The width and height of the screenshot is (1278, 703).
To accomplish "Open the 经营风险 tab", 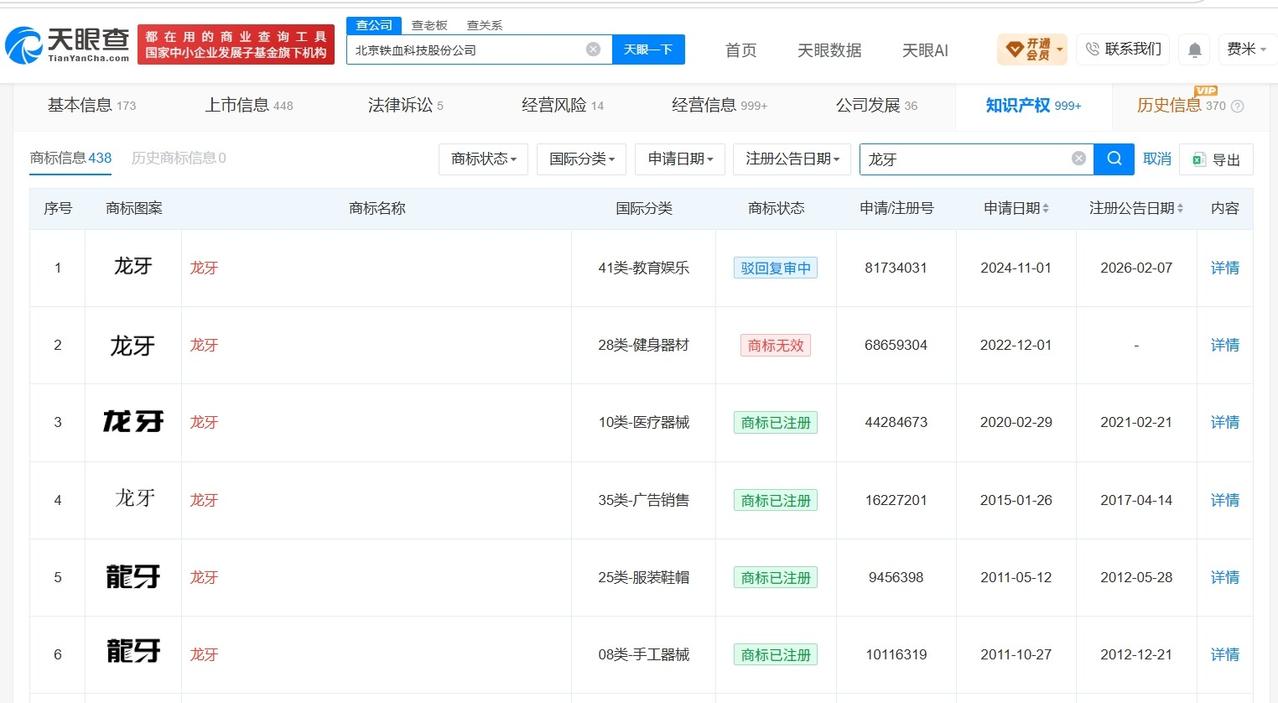I will click(563, 105).
